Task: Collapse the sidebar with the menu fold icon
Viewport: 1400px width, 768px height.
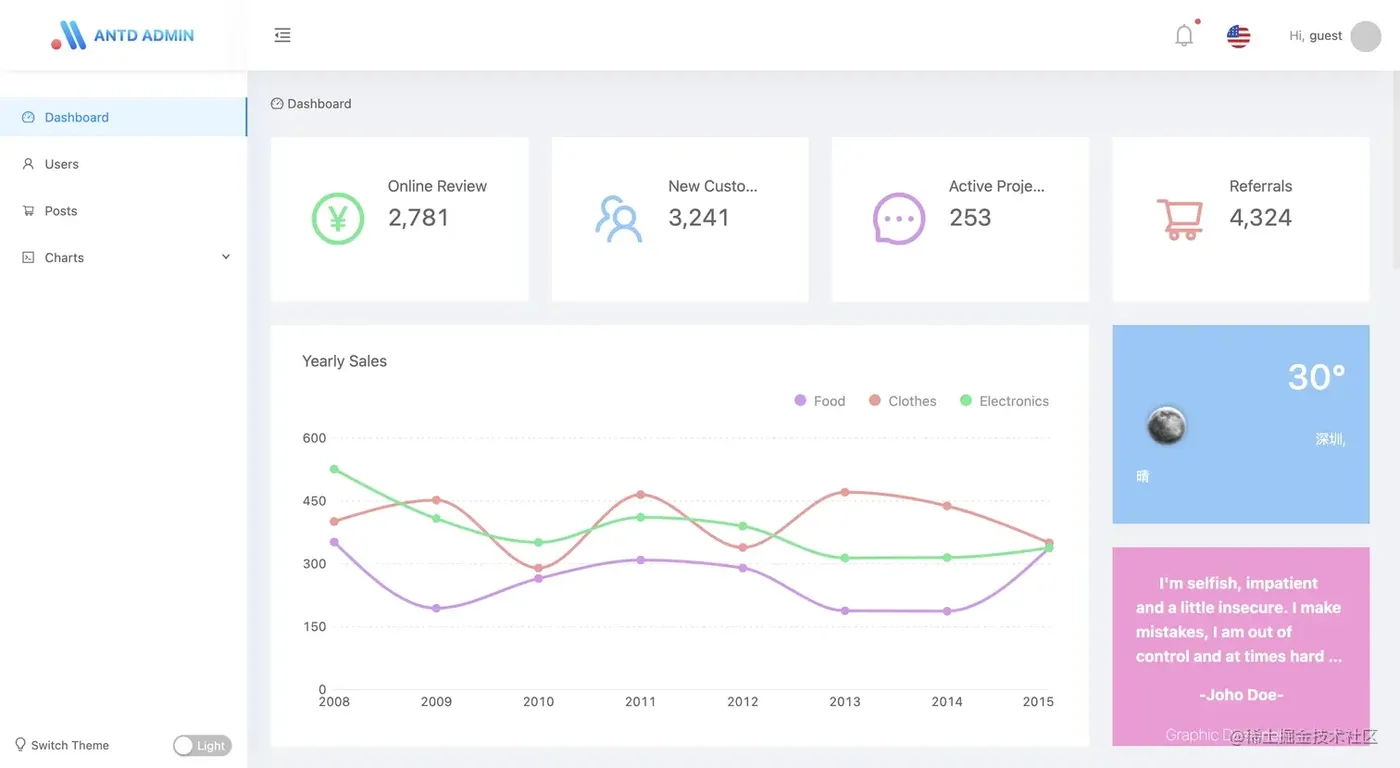Action: pos(283,35)
